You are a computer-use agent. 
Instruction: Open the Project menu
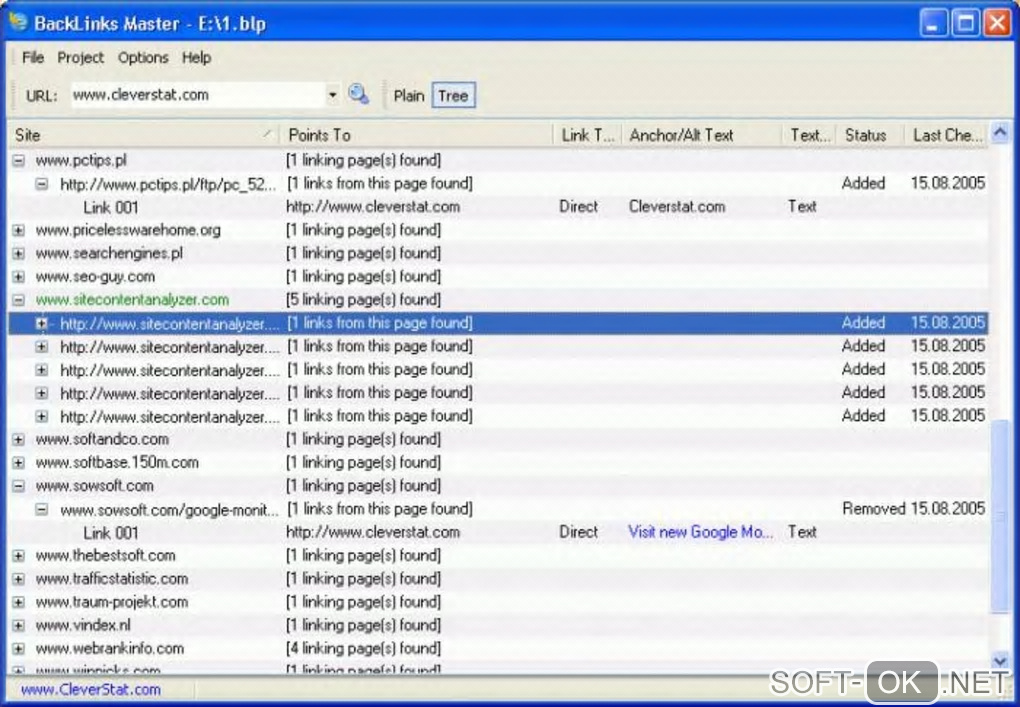click(80, 57)
